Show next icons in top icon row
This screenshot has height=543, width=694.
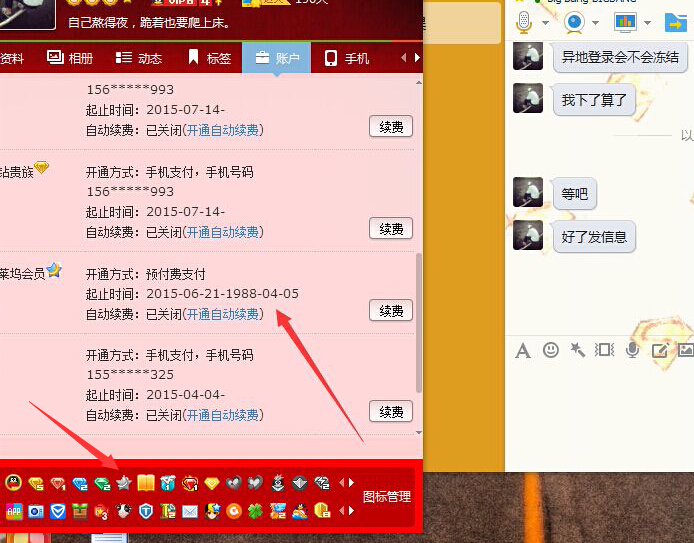coord(351,482)
